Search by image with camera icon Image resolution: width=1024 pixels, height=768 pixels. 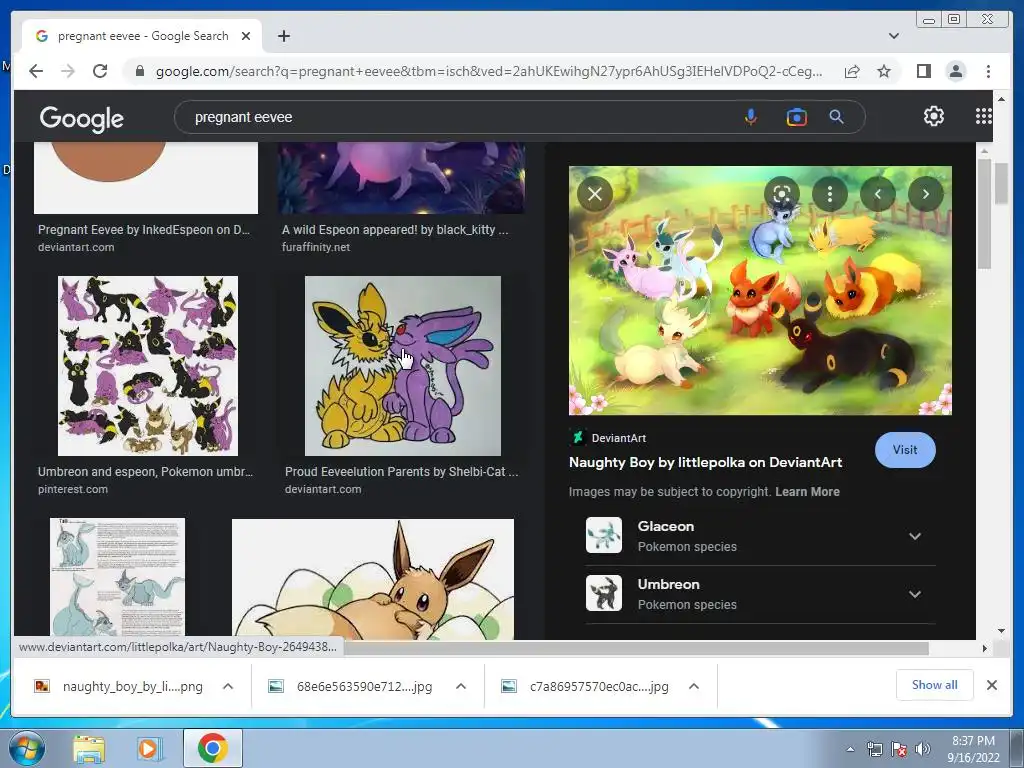[x=796, y=117]
